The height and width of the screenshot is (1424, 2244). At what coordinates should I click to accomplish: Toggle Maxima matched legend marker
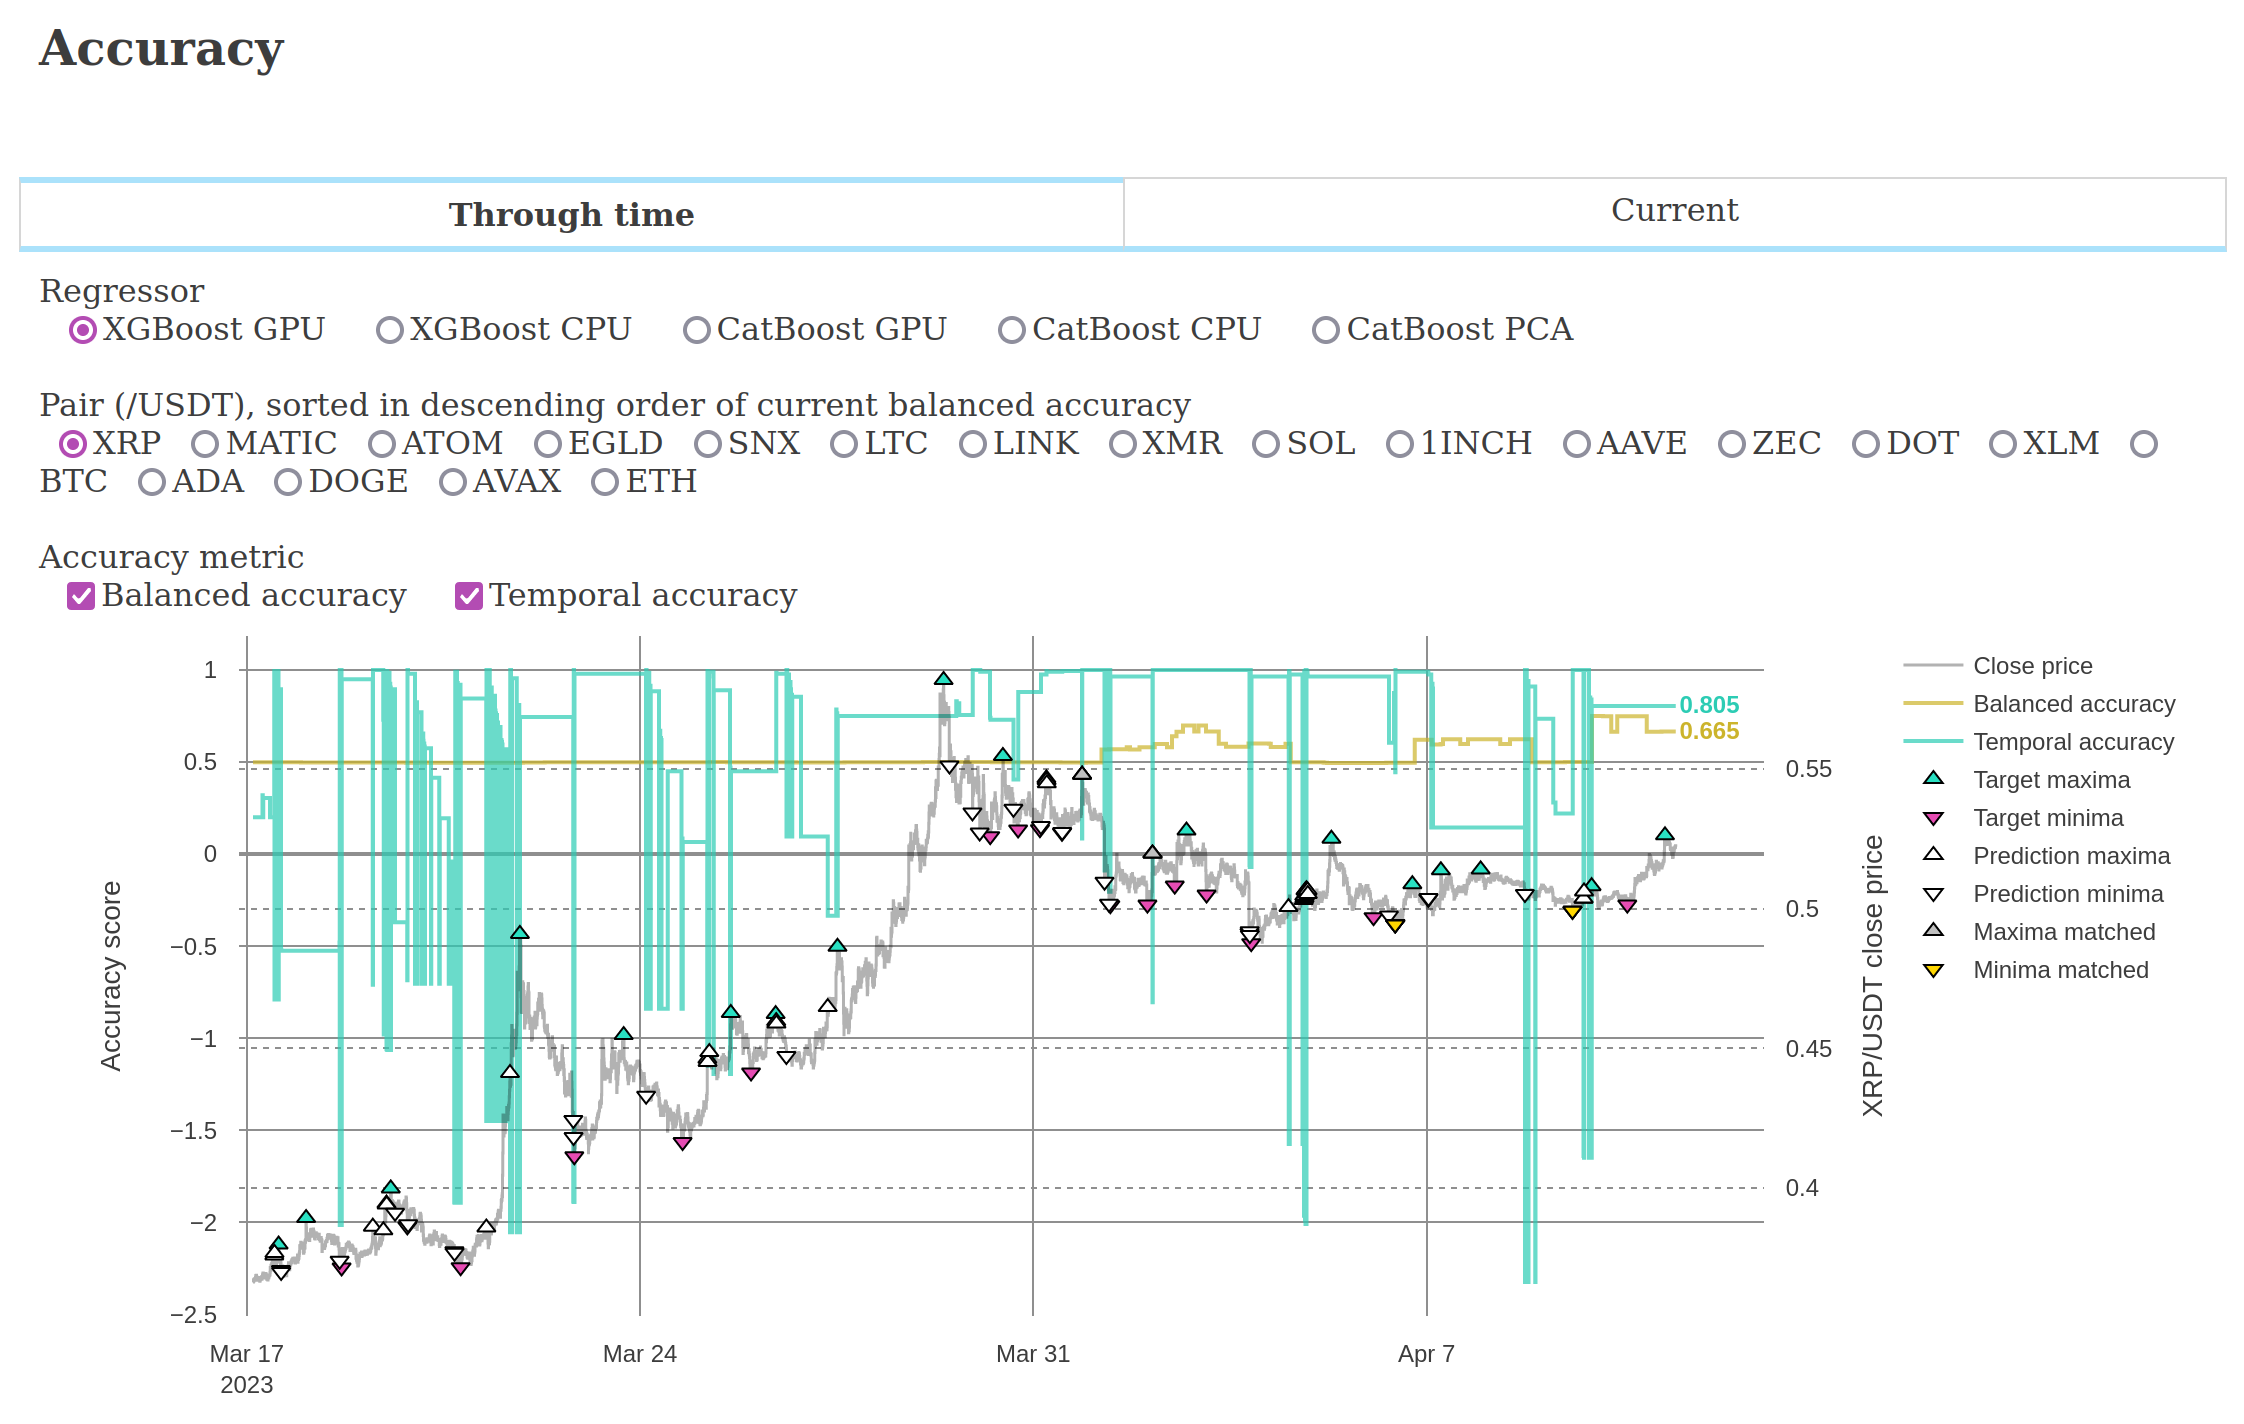1933,931
